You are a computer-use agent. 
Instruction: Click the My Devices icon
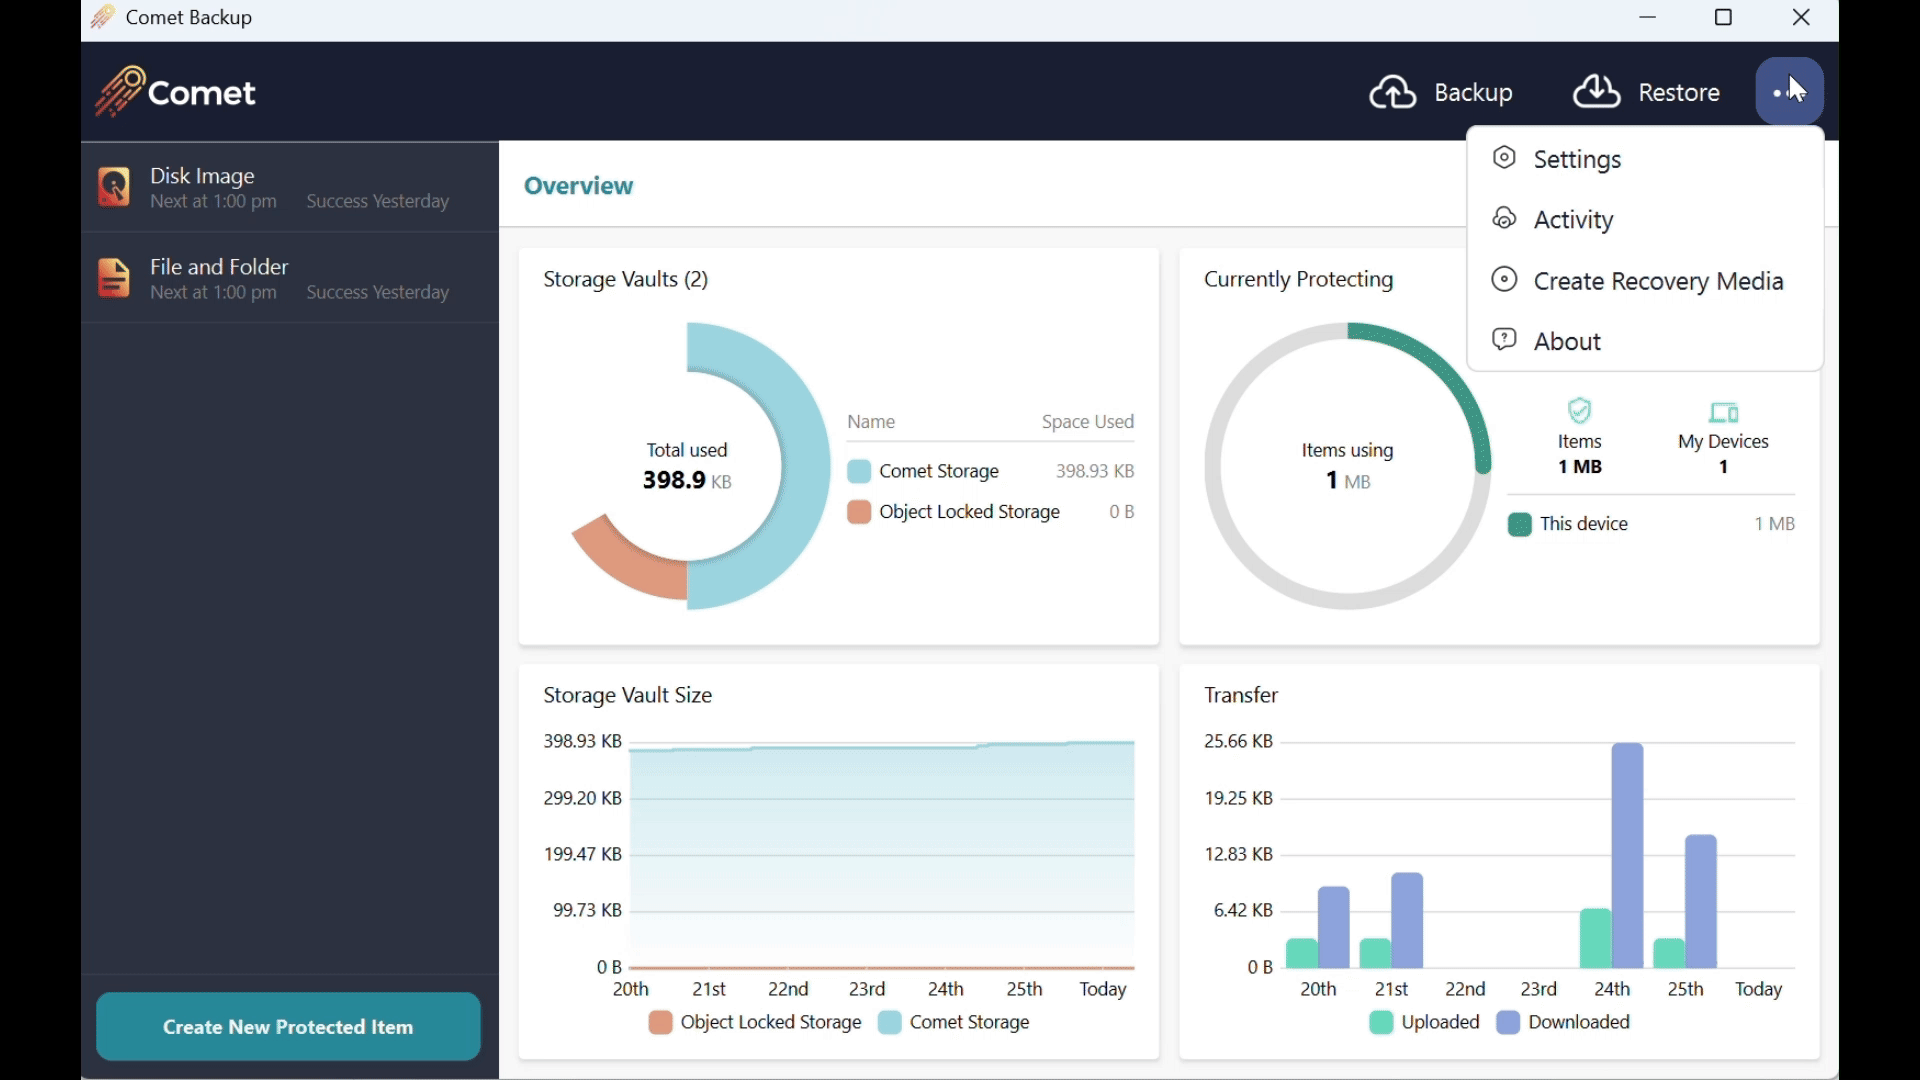[1723, 412]
